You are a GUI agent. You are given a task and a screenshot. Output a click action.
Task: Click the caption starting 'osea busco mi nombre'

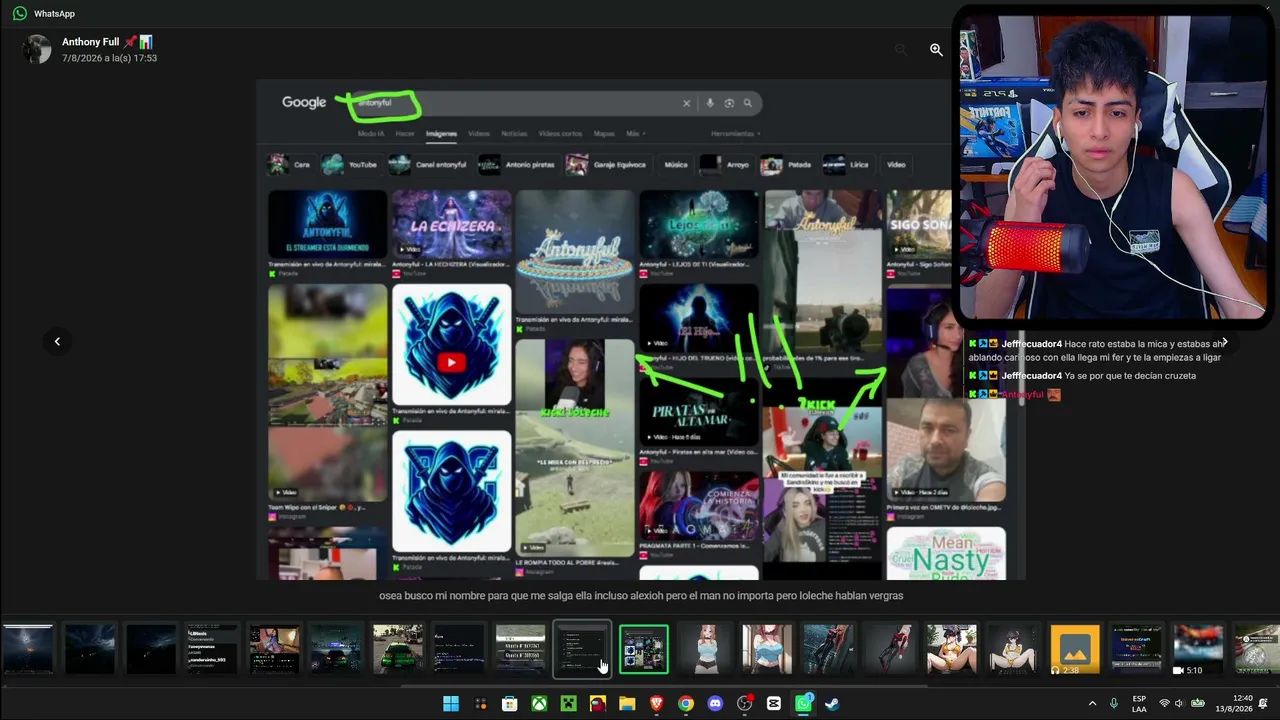click(641, 596)
